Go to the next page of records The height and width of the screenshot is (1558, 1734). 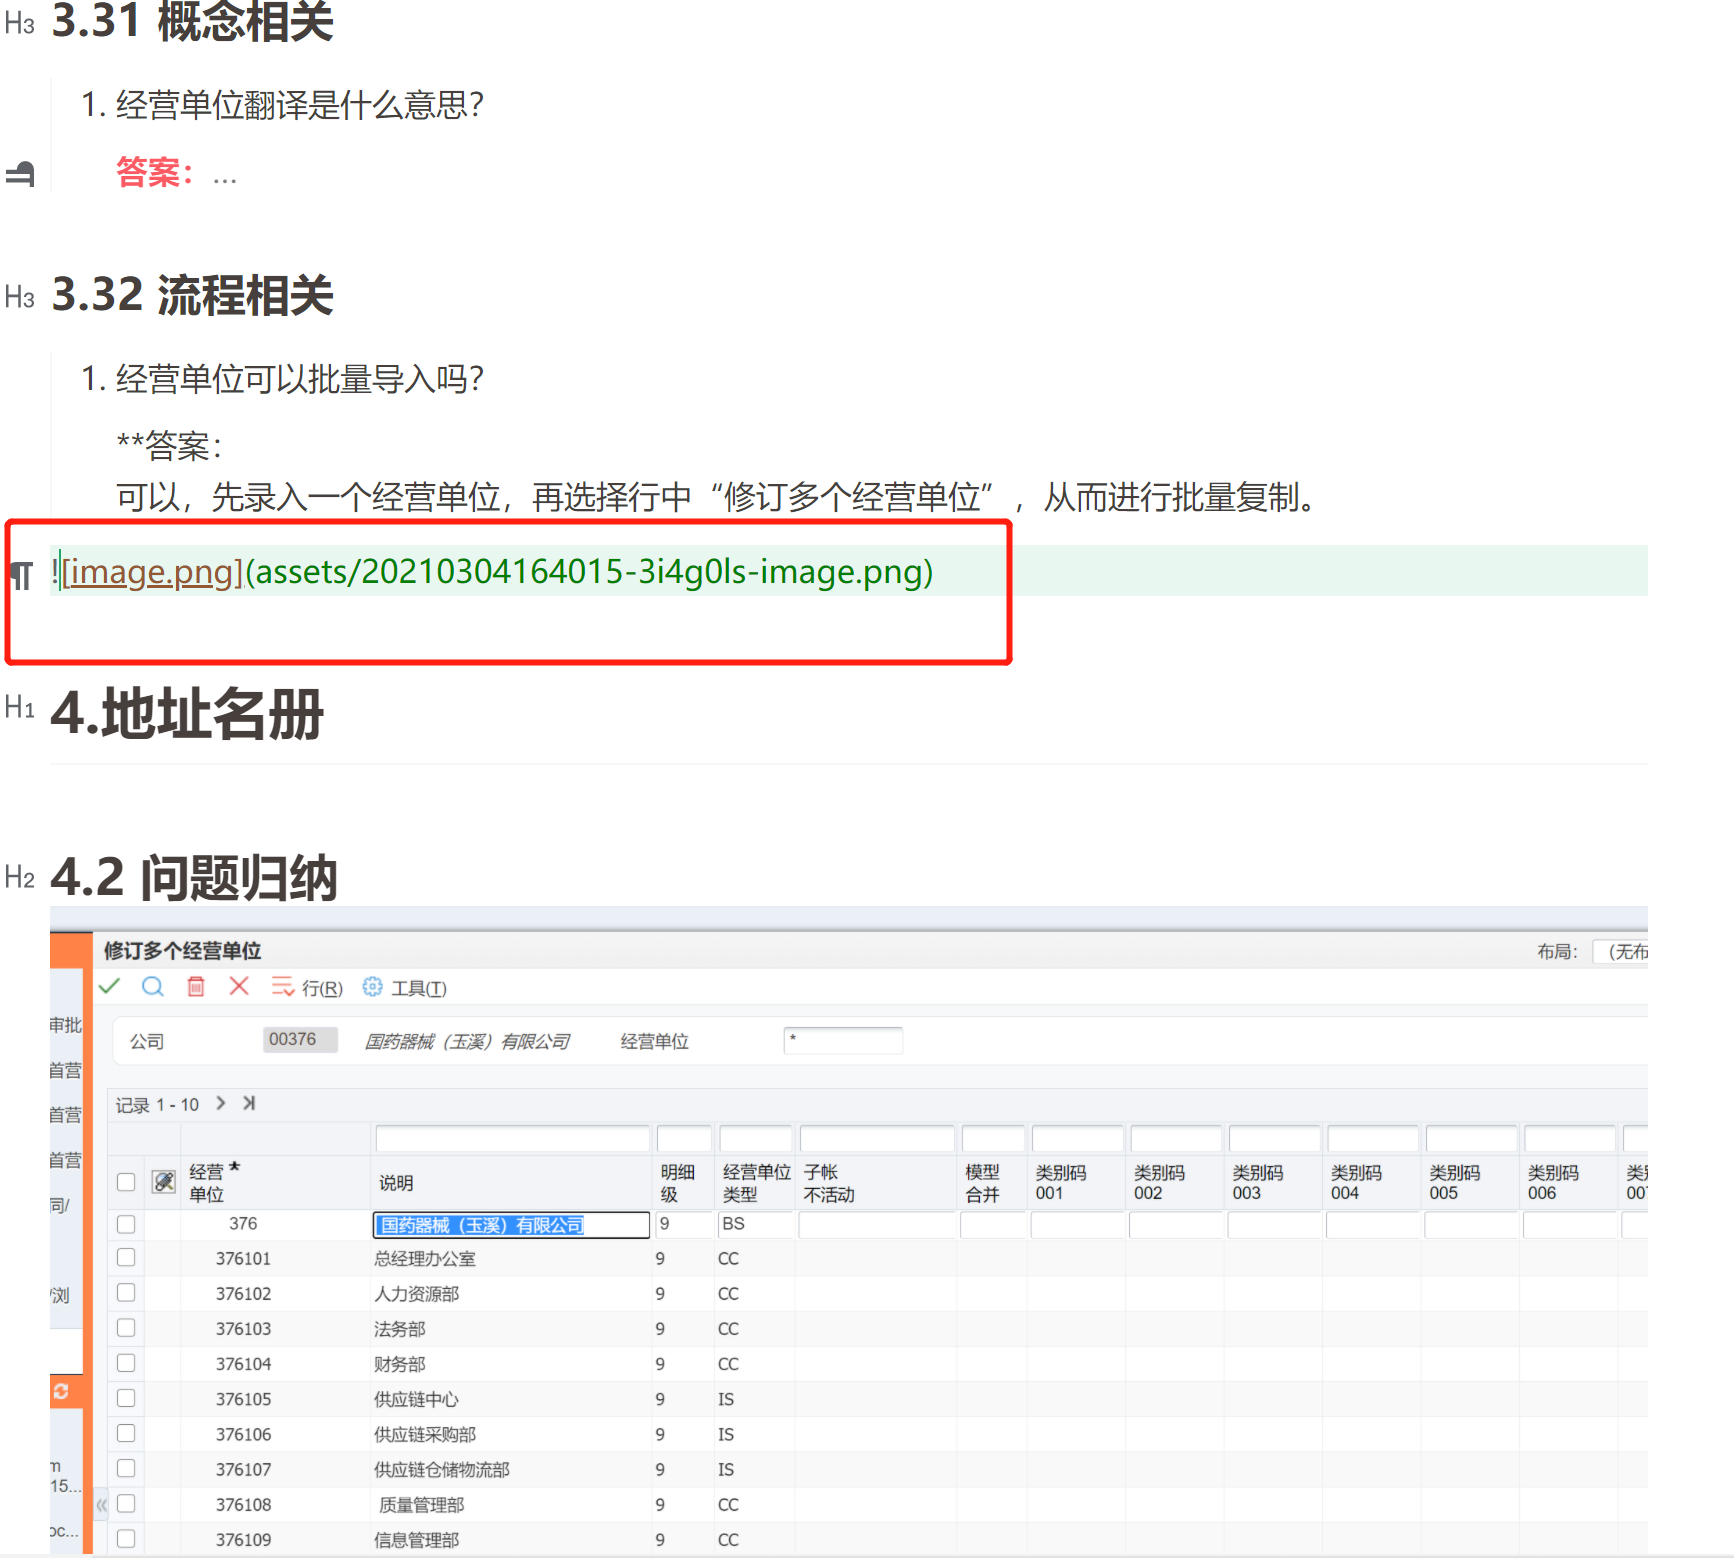(x=221, y=1103)
